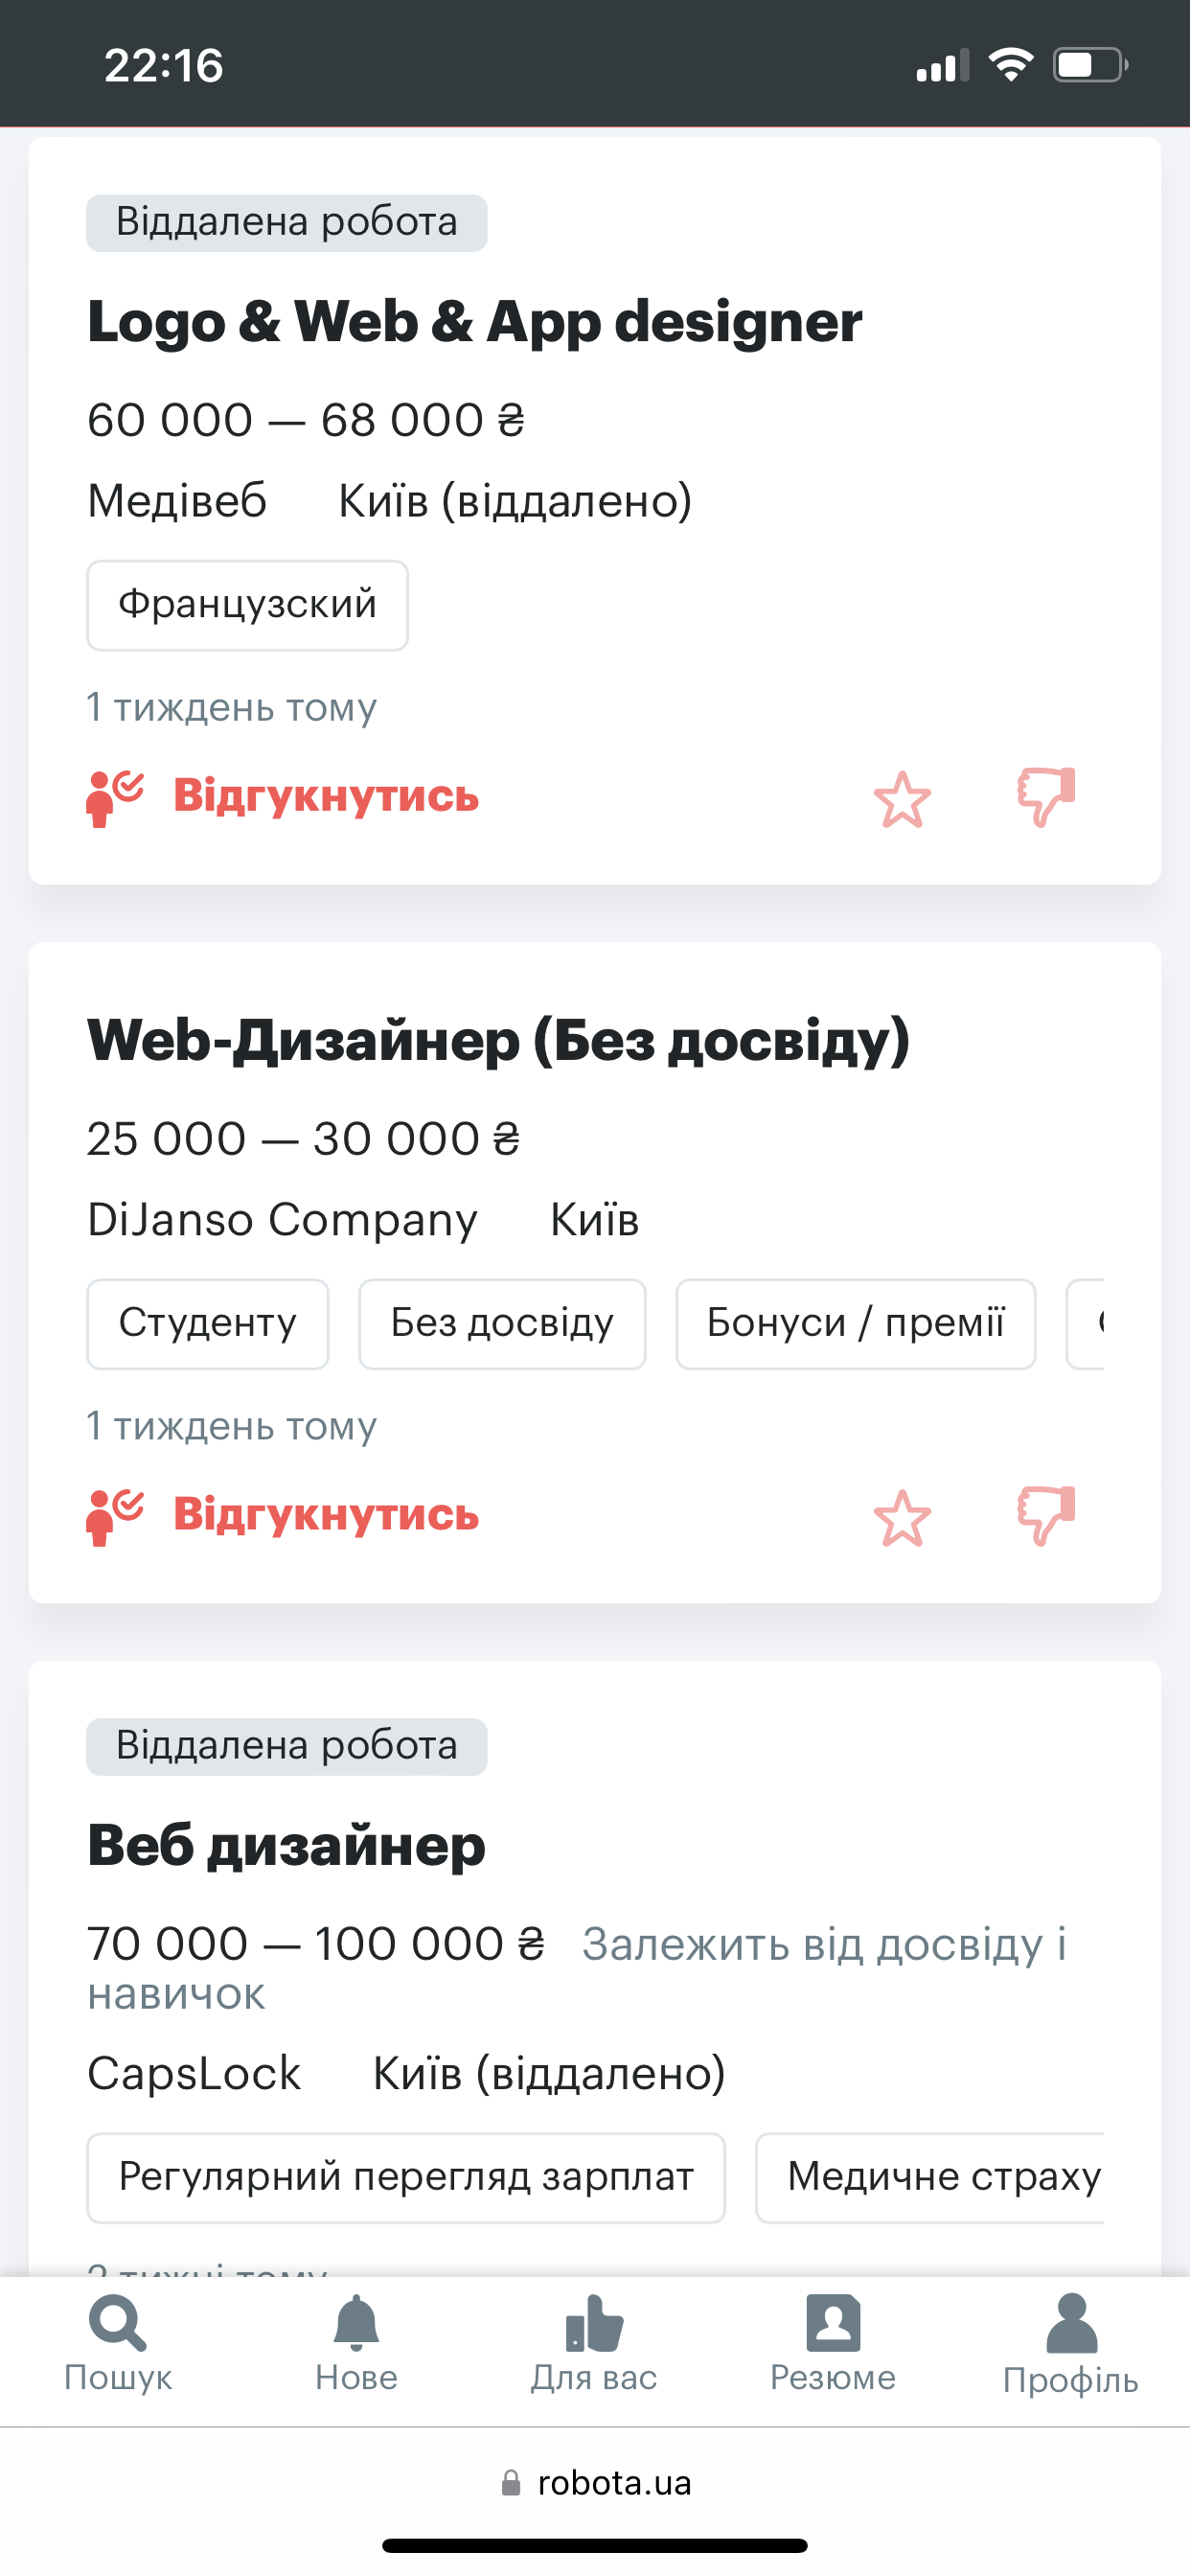Star the Web-Дизайнер (Без досвіду) vacancy
This screenshot has width=1190, height=2576.
(x=902, y=1518)
